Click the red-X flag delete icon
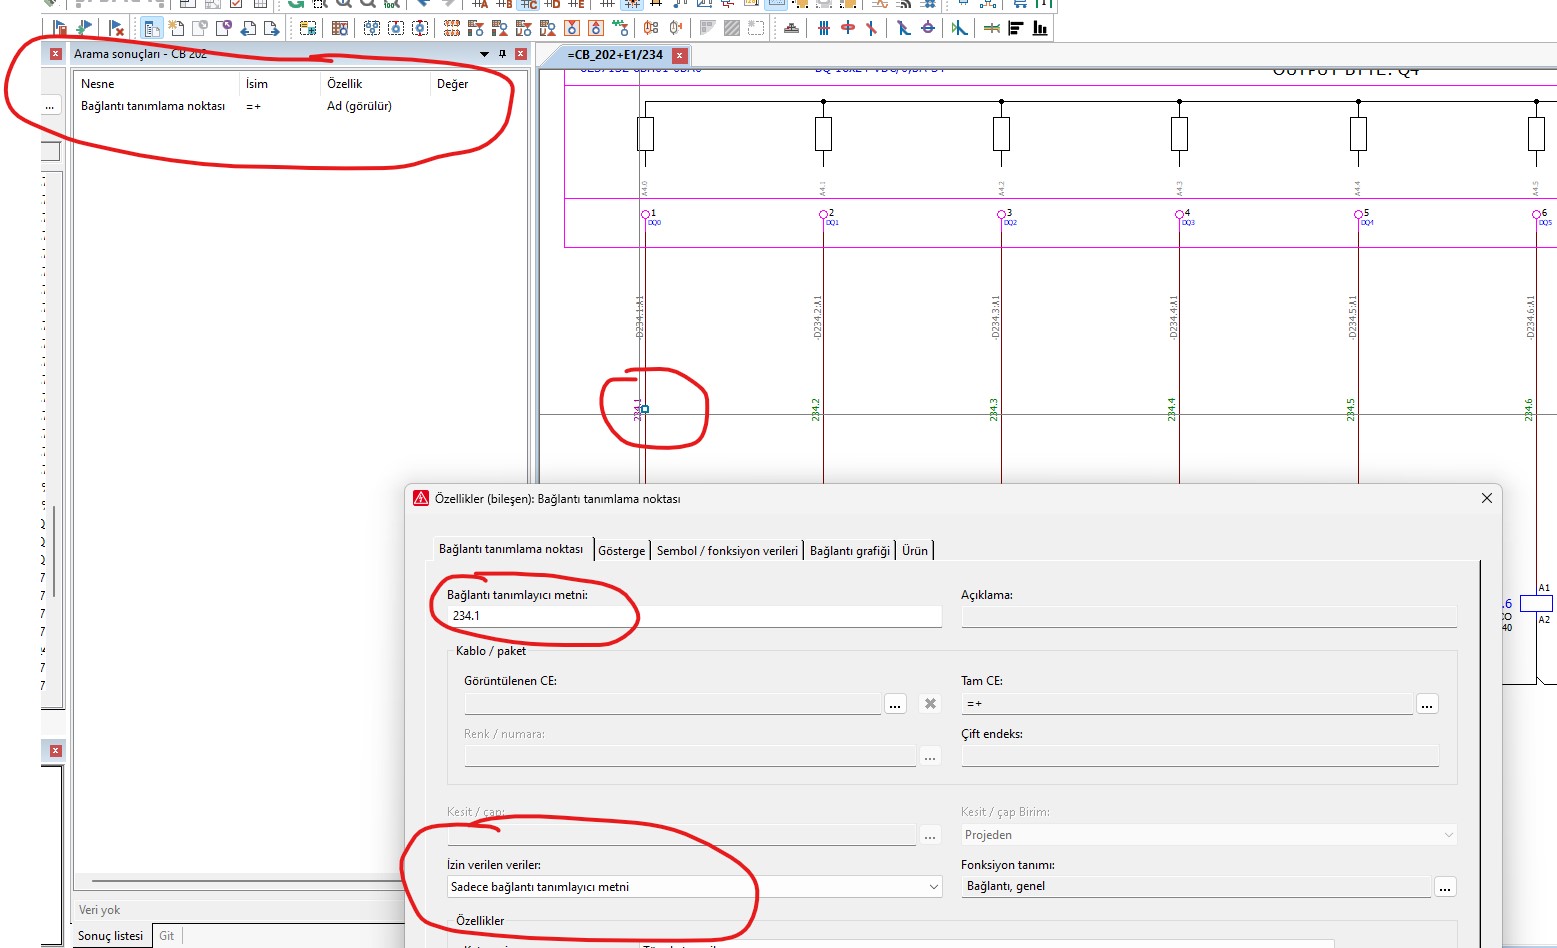The image size is (1557, 948). pos(116,28)
